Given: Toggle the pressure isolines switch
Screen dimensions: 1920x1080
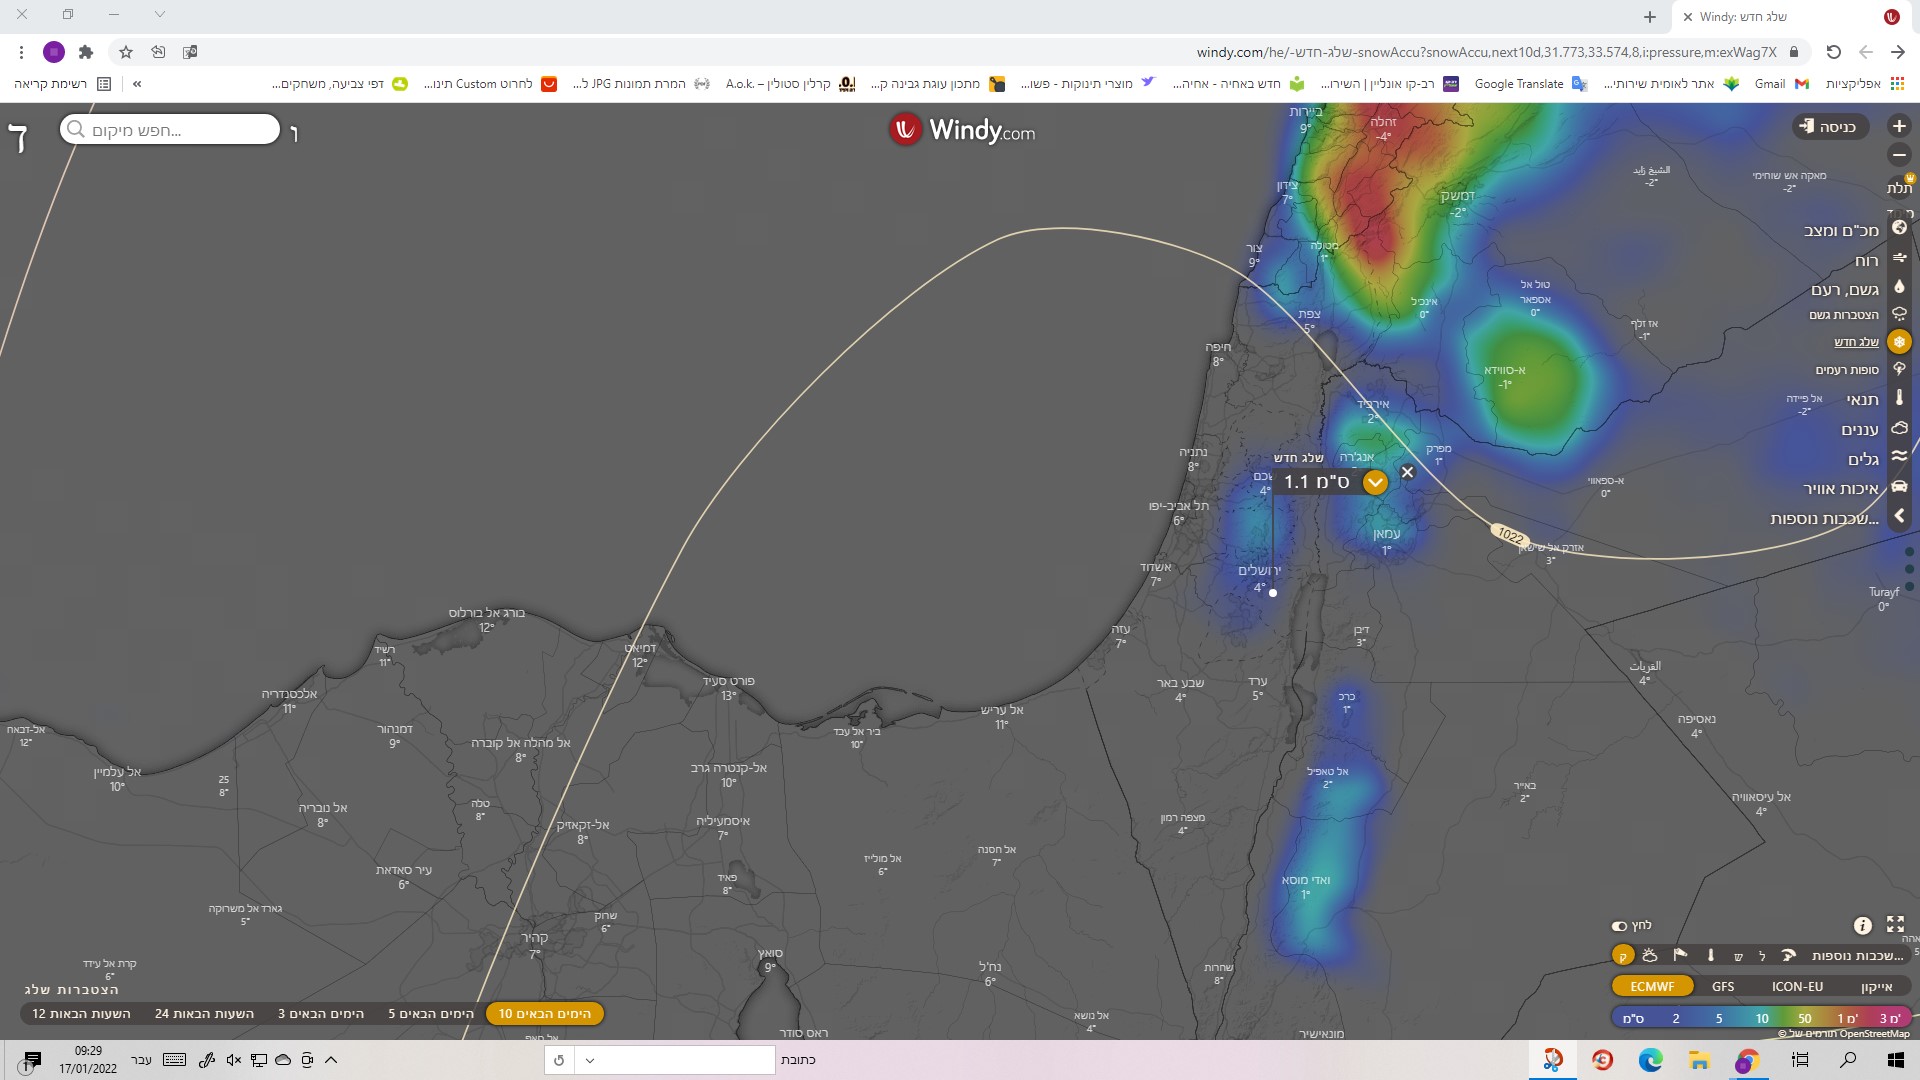Looking at the screenshot, I should [1620, 926].
